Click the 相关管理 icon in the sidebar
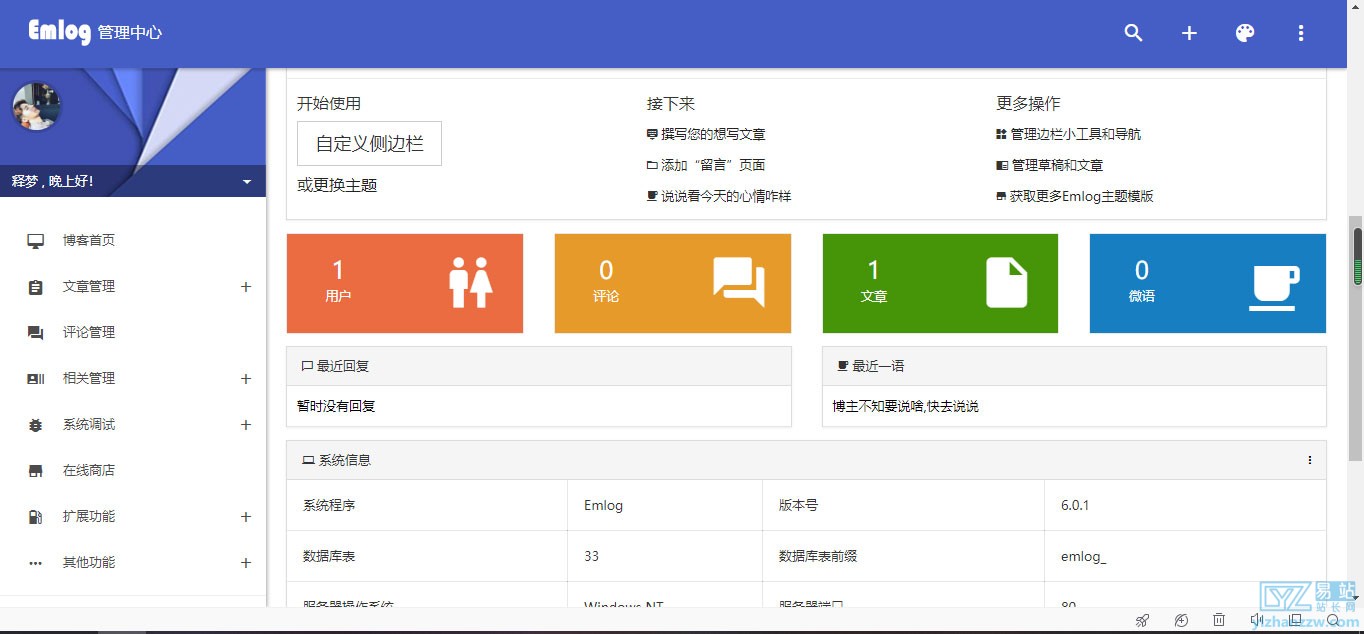The width and height of the screenshot is (1364, 634). pos(35,378)
